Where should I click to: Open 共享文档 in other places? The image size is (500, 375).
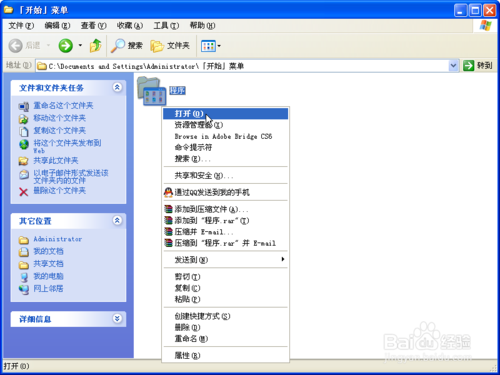point(48,264)
